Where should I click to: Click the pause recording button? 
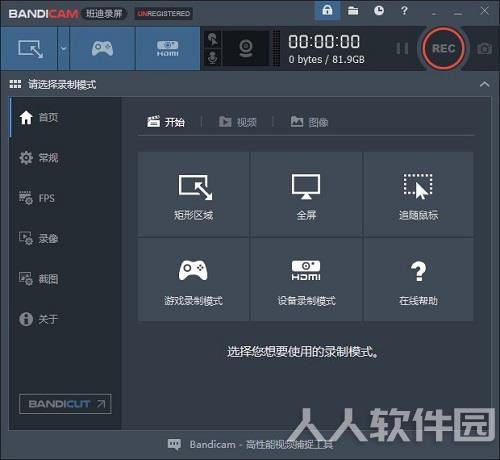pos(402,49)
